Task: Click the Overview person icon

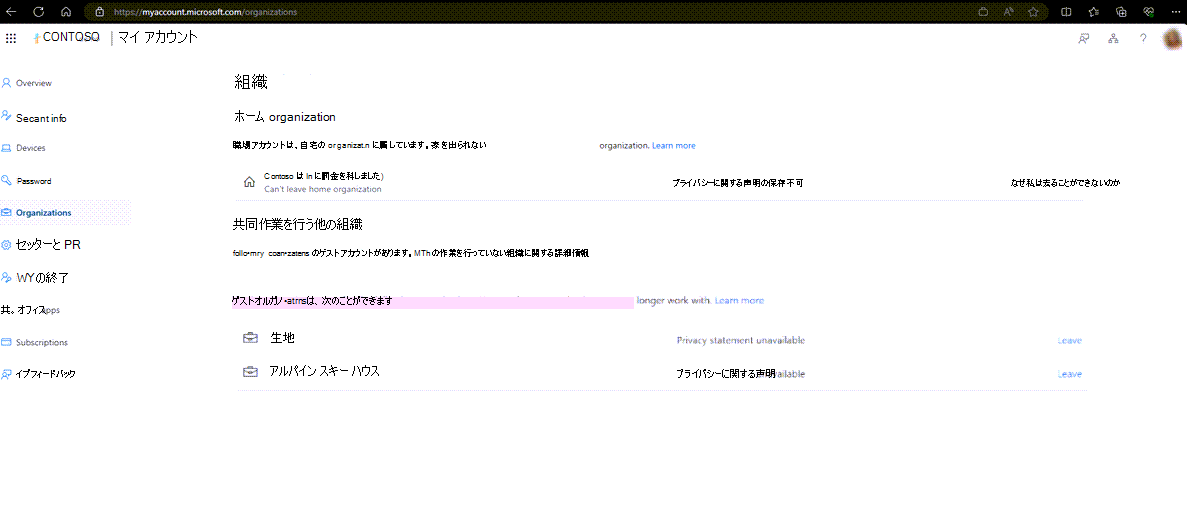Action: [6, 83]
